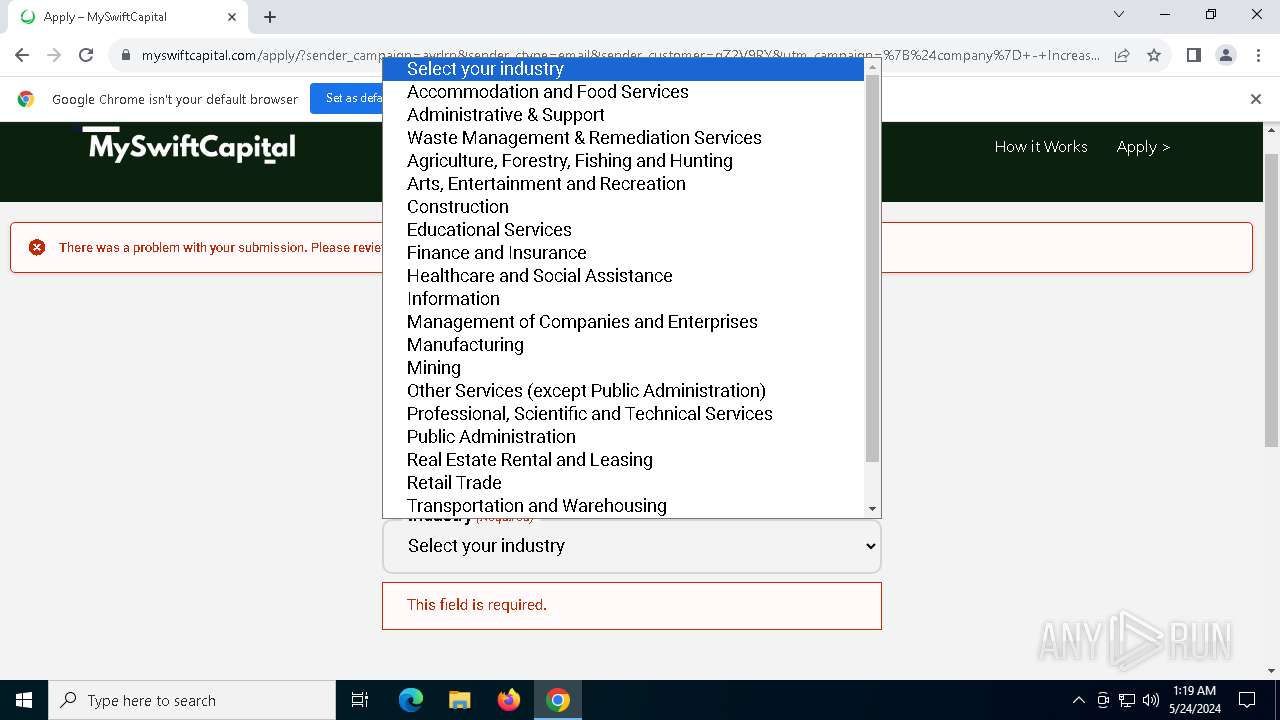Launch Firefox from taskbar
Screen dimensions: 1280x720
(509, 700)
